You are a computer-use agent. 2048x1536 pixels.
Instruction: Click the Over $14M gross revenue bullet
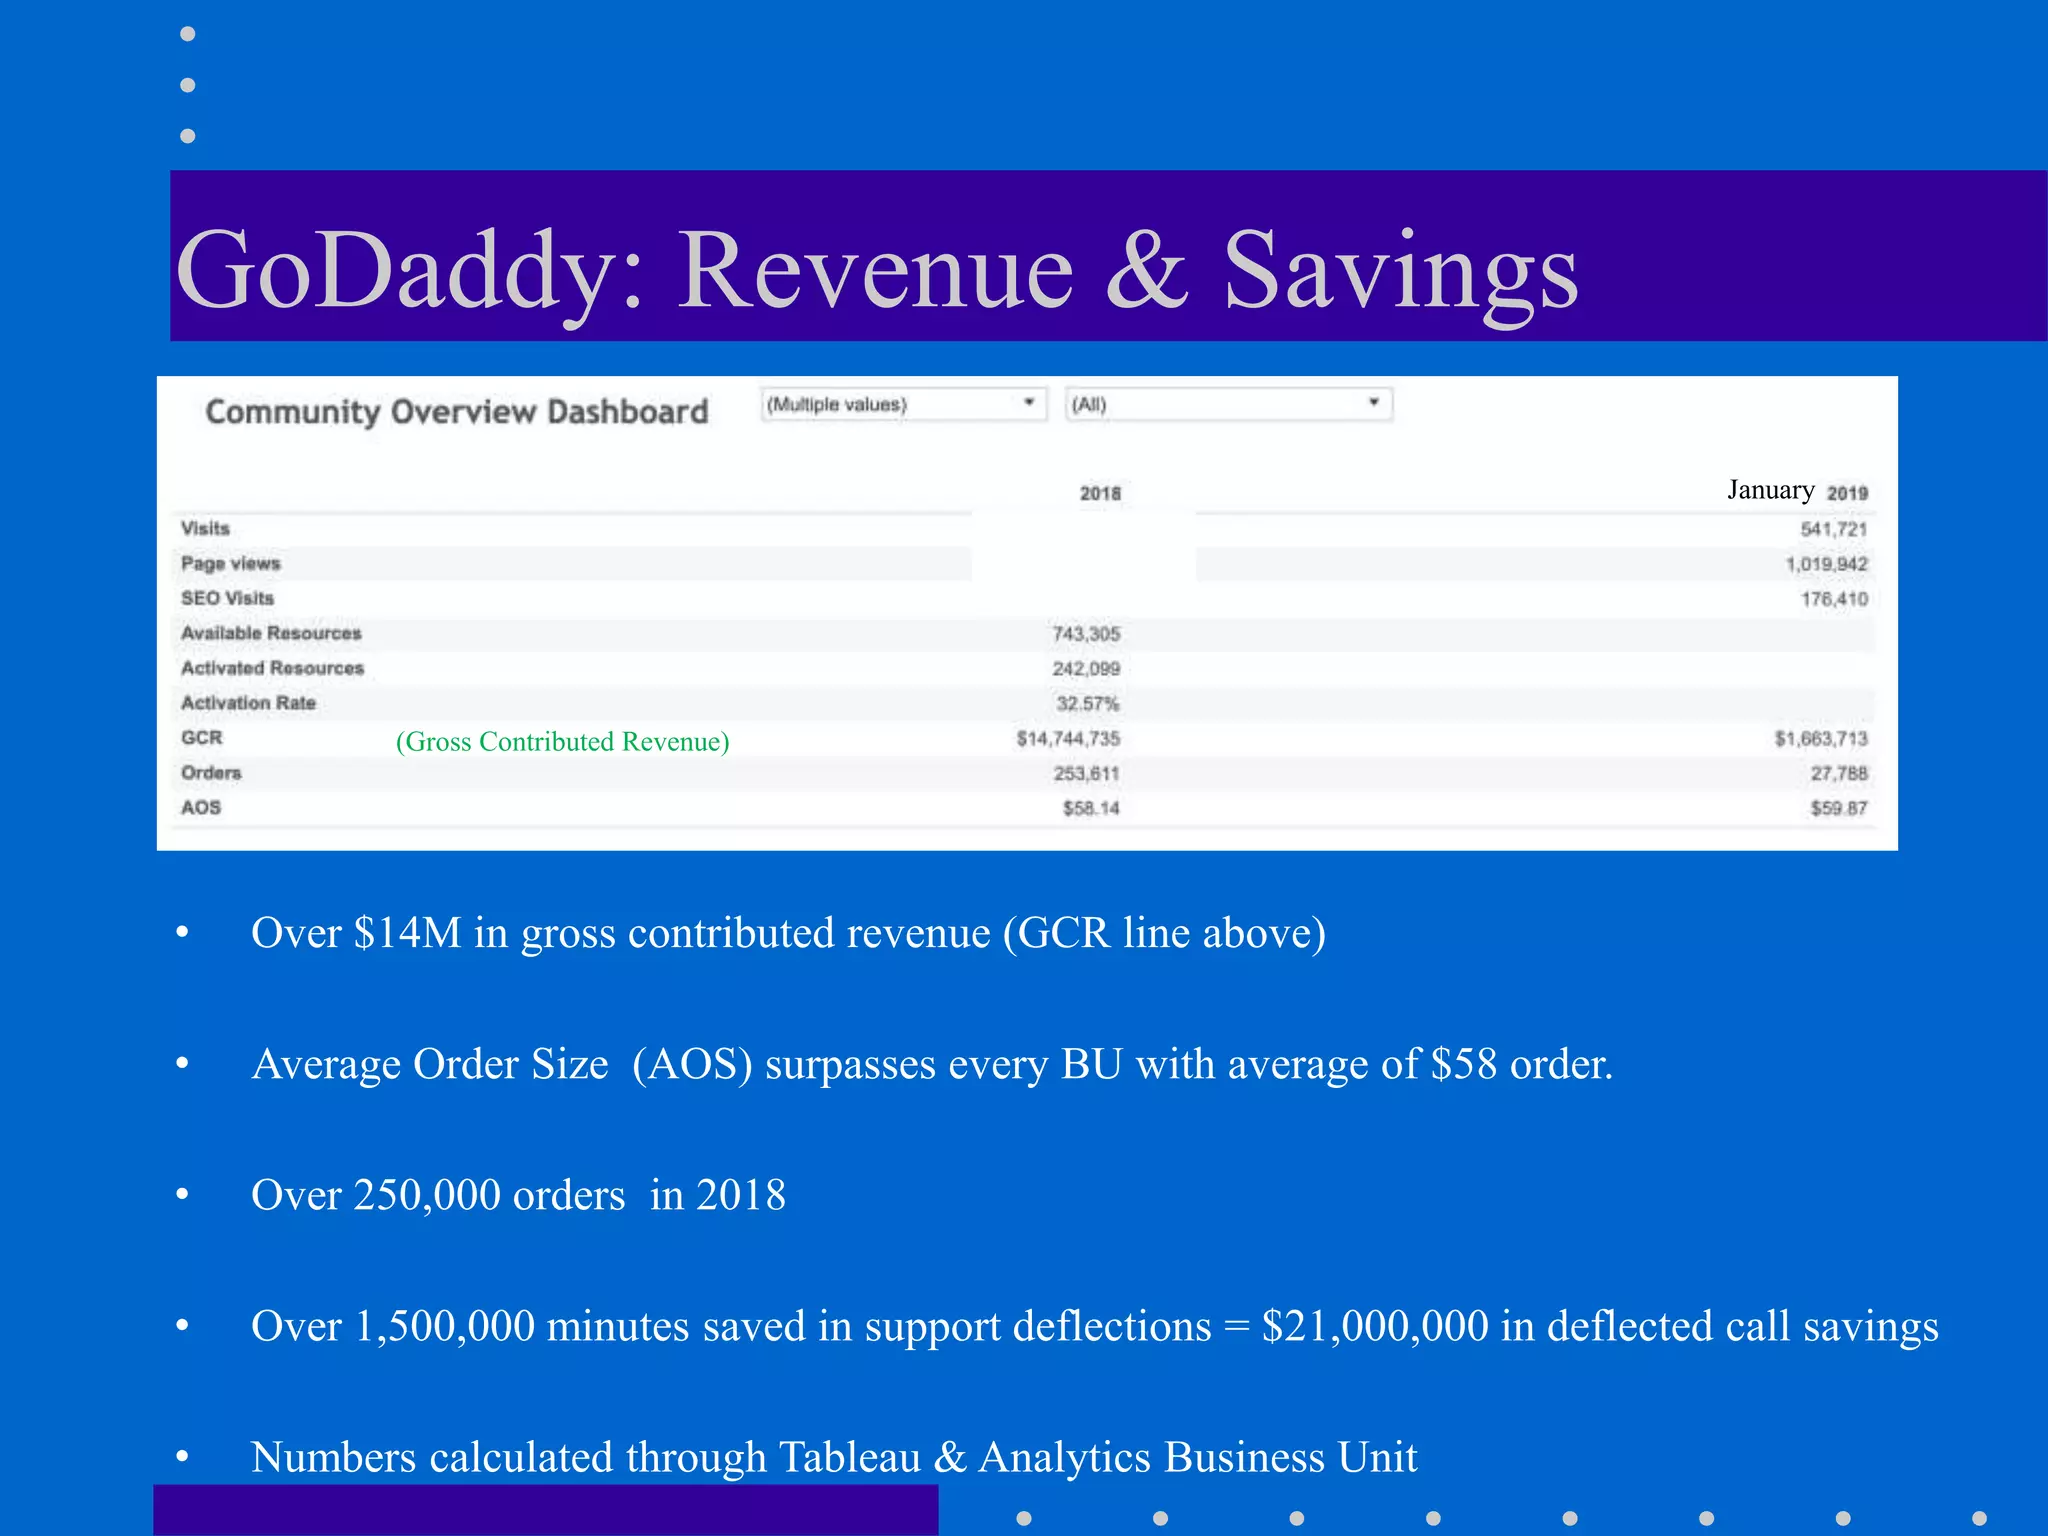click(x=788, y=933)
